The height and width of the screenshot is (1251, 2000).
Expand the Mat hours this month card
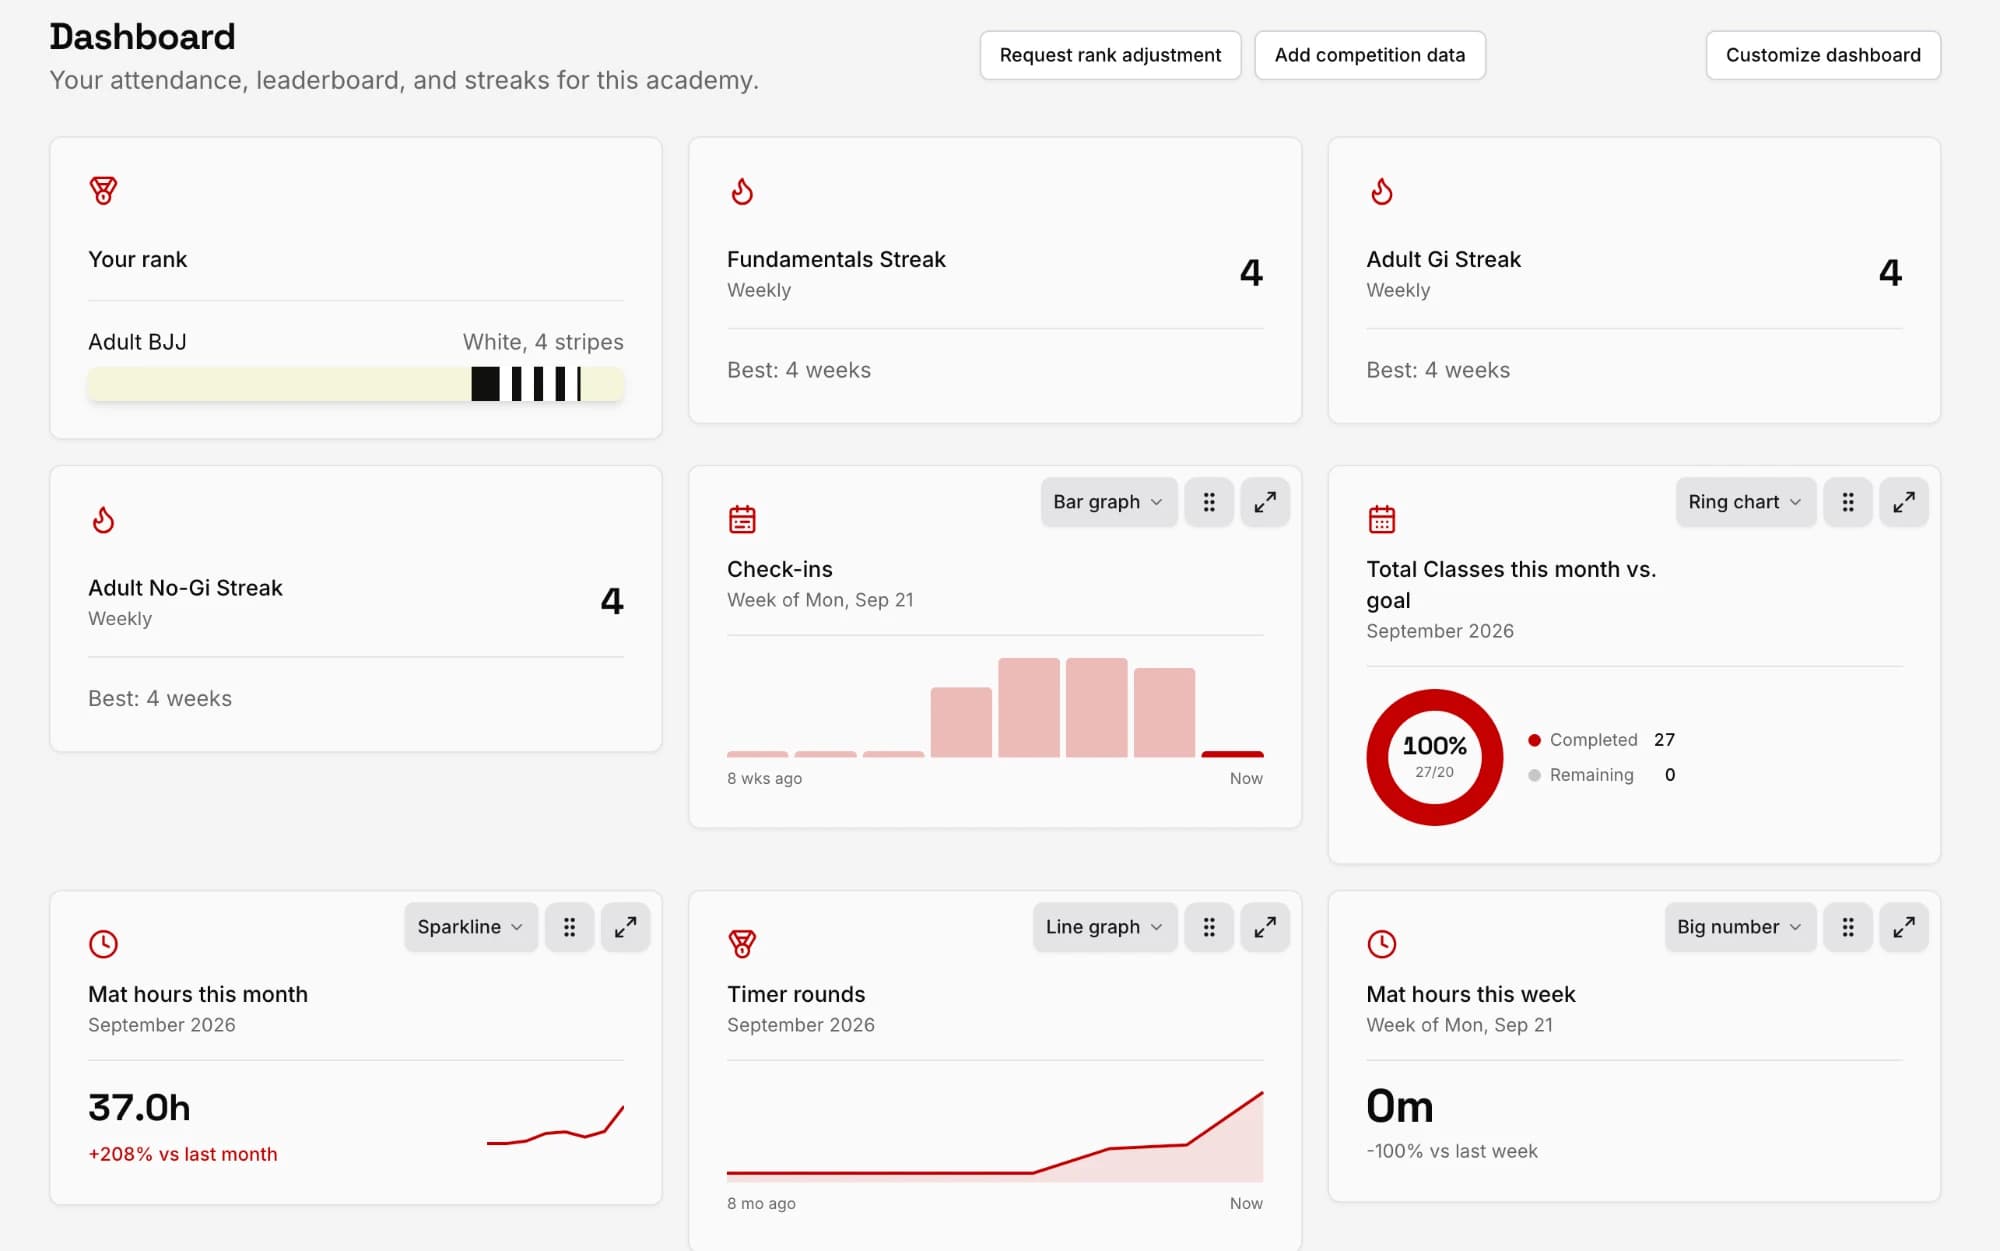(x=625, y=927)
